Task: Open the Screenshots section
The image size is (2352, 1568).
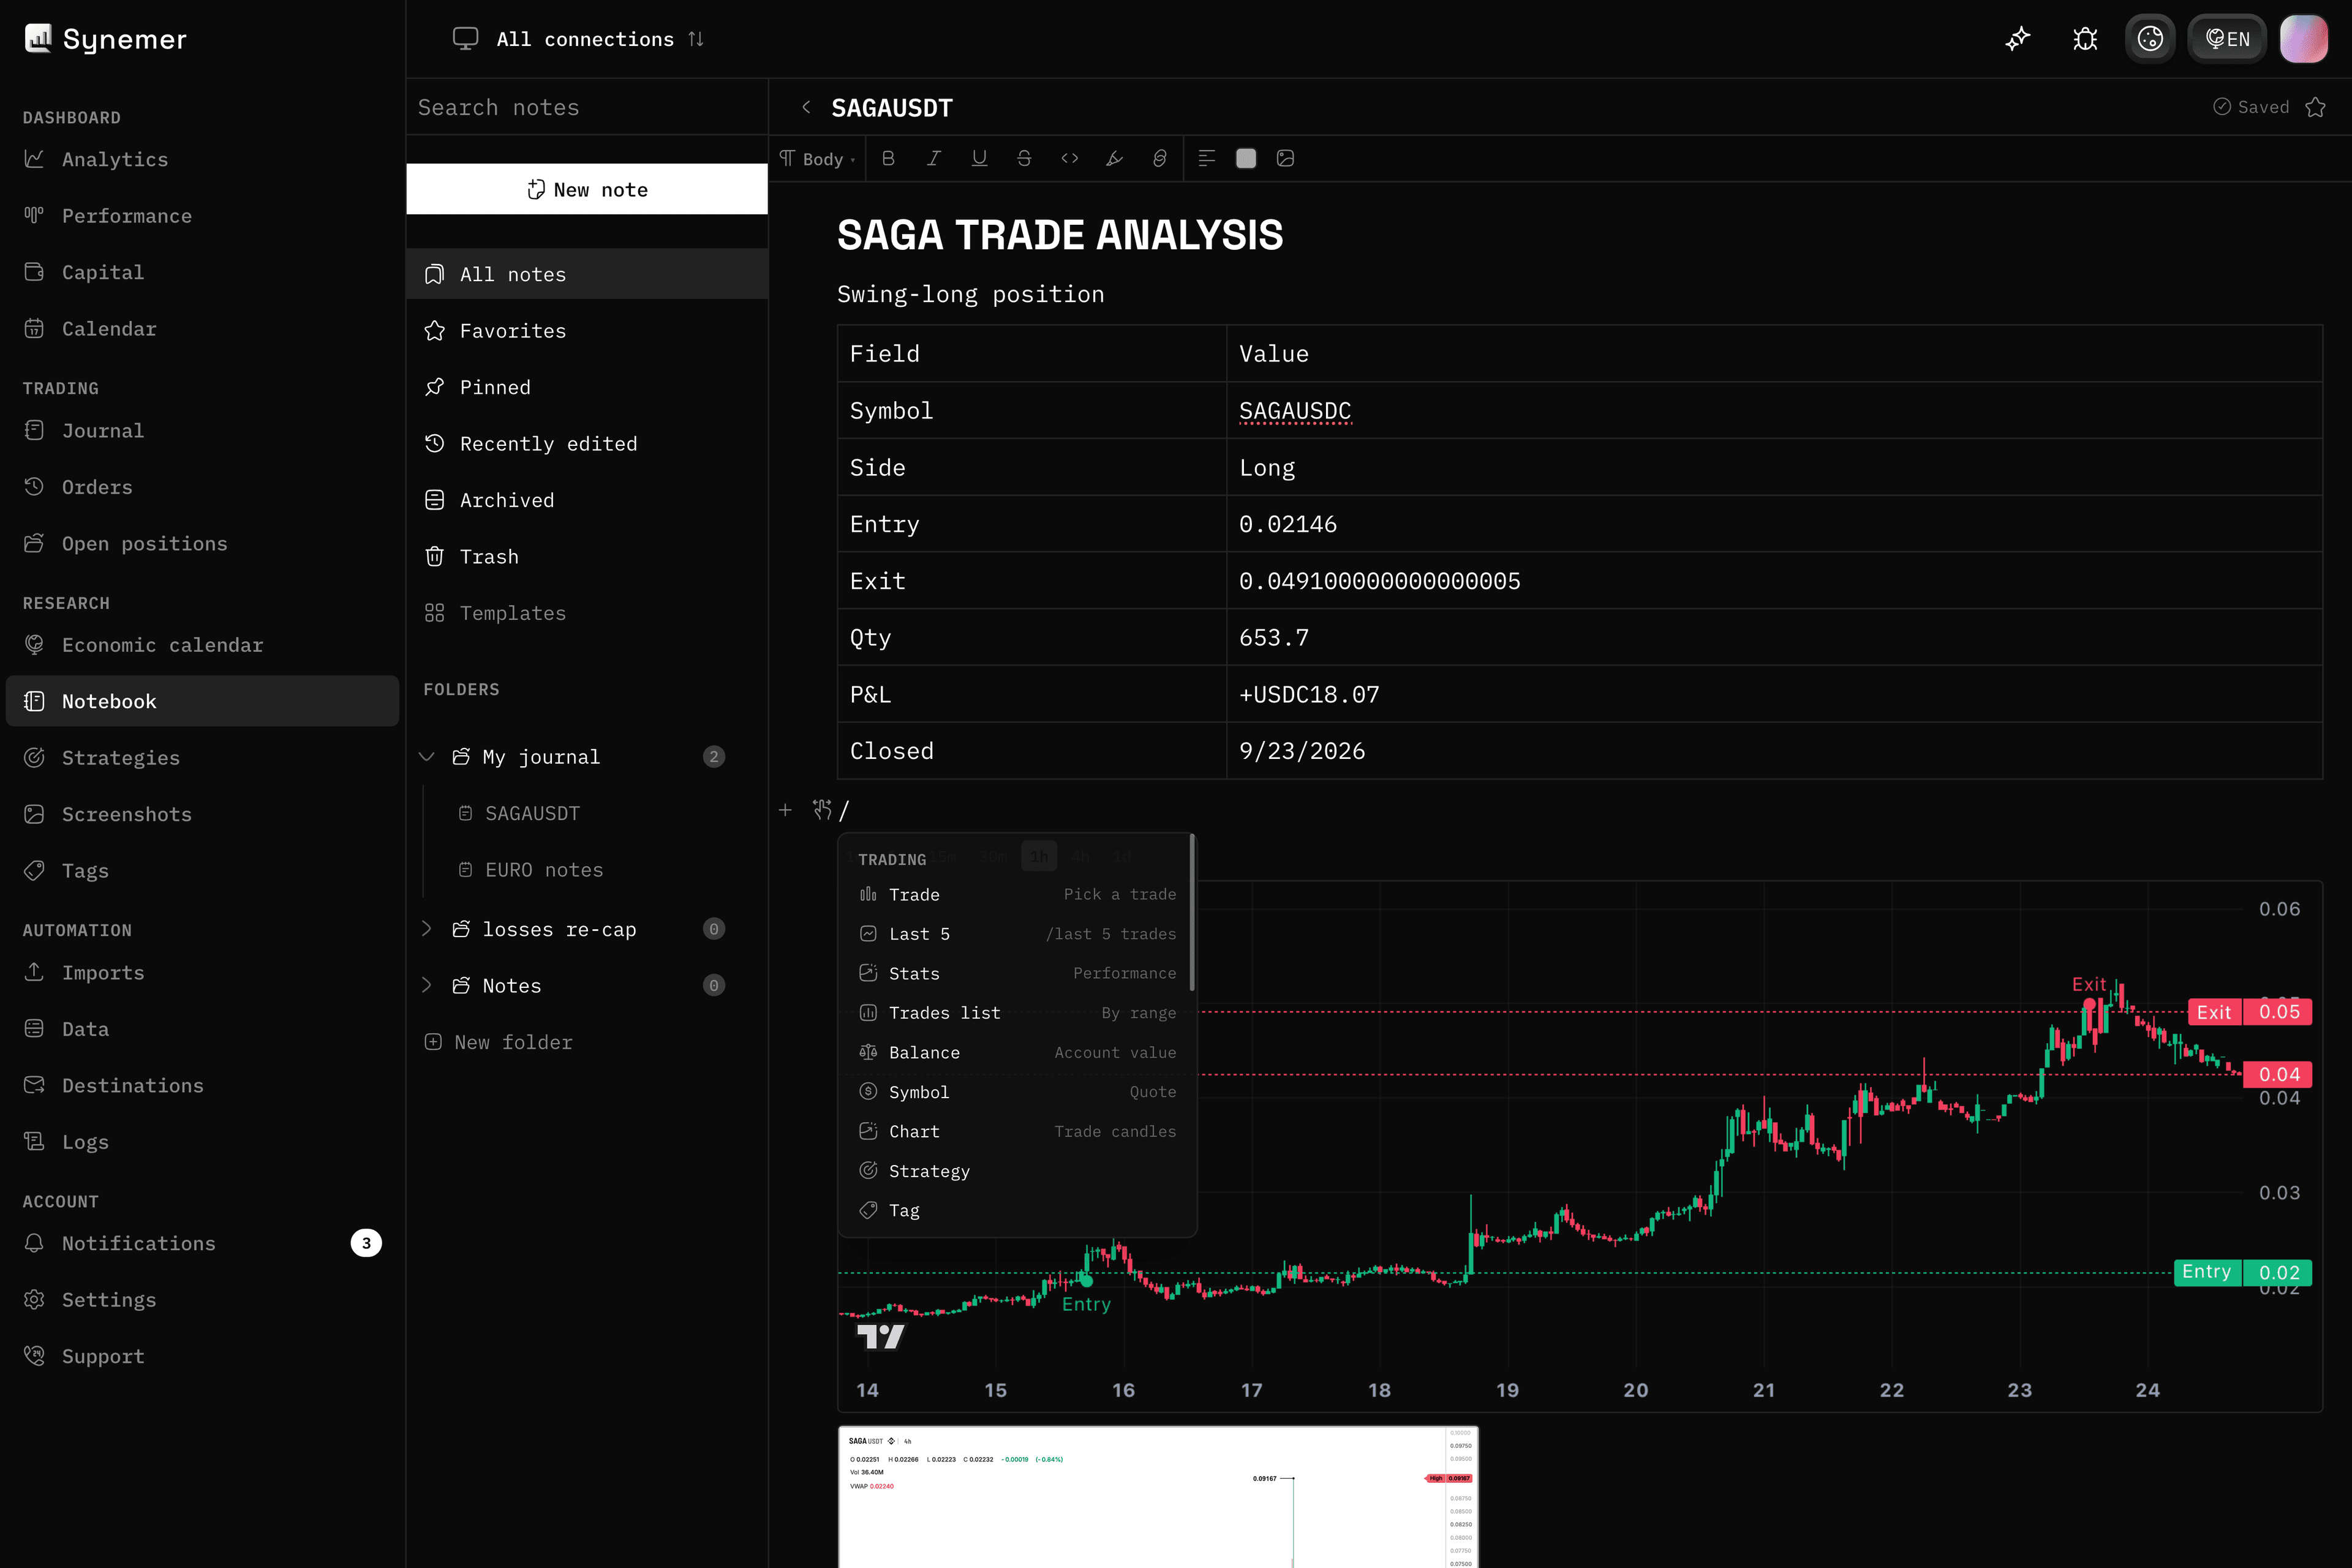Action: click(202, 814)
